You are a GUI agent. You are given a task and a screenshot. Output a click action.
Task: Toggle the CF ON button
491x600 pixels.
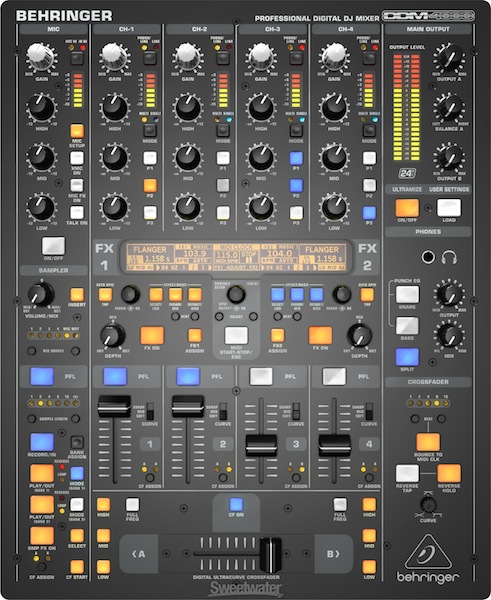(236, 504)
